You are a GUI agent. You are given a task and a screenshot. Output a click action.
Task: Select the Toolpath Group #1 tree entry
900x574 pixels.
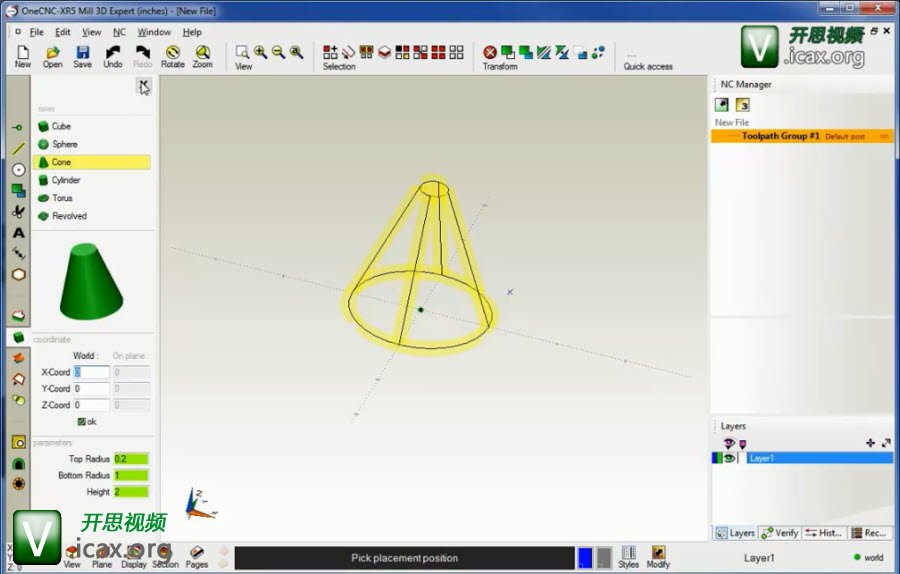coord(780,136)
